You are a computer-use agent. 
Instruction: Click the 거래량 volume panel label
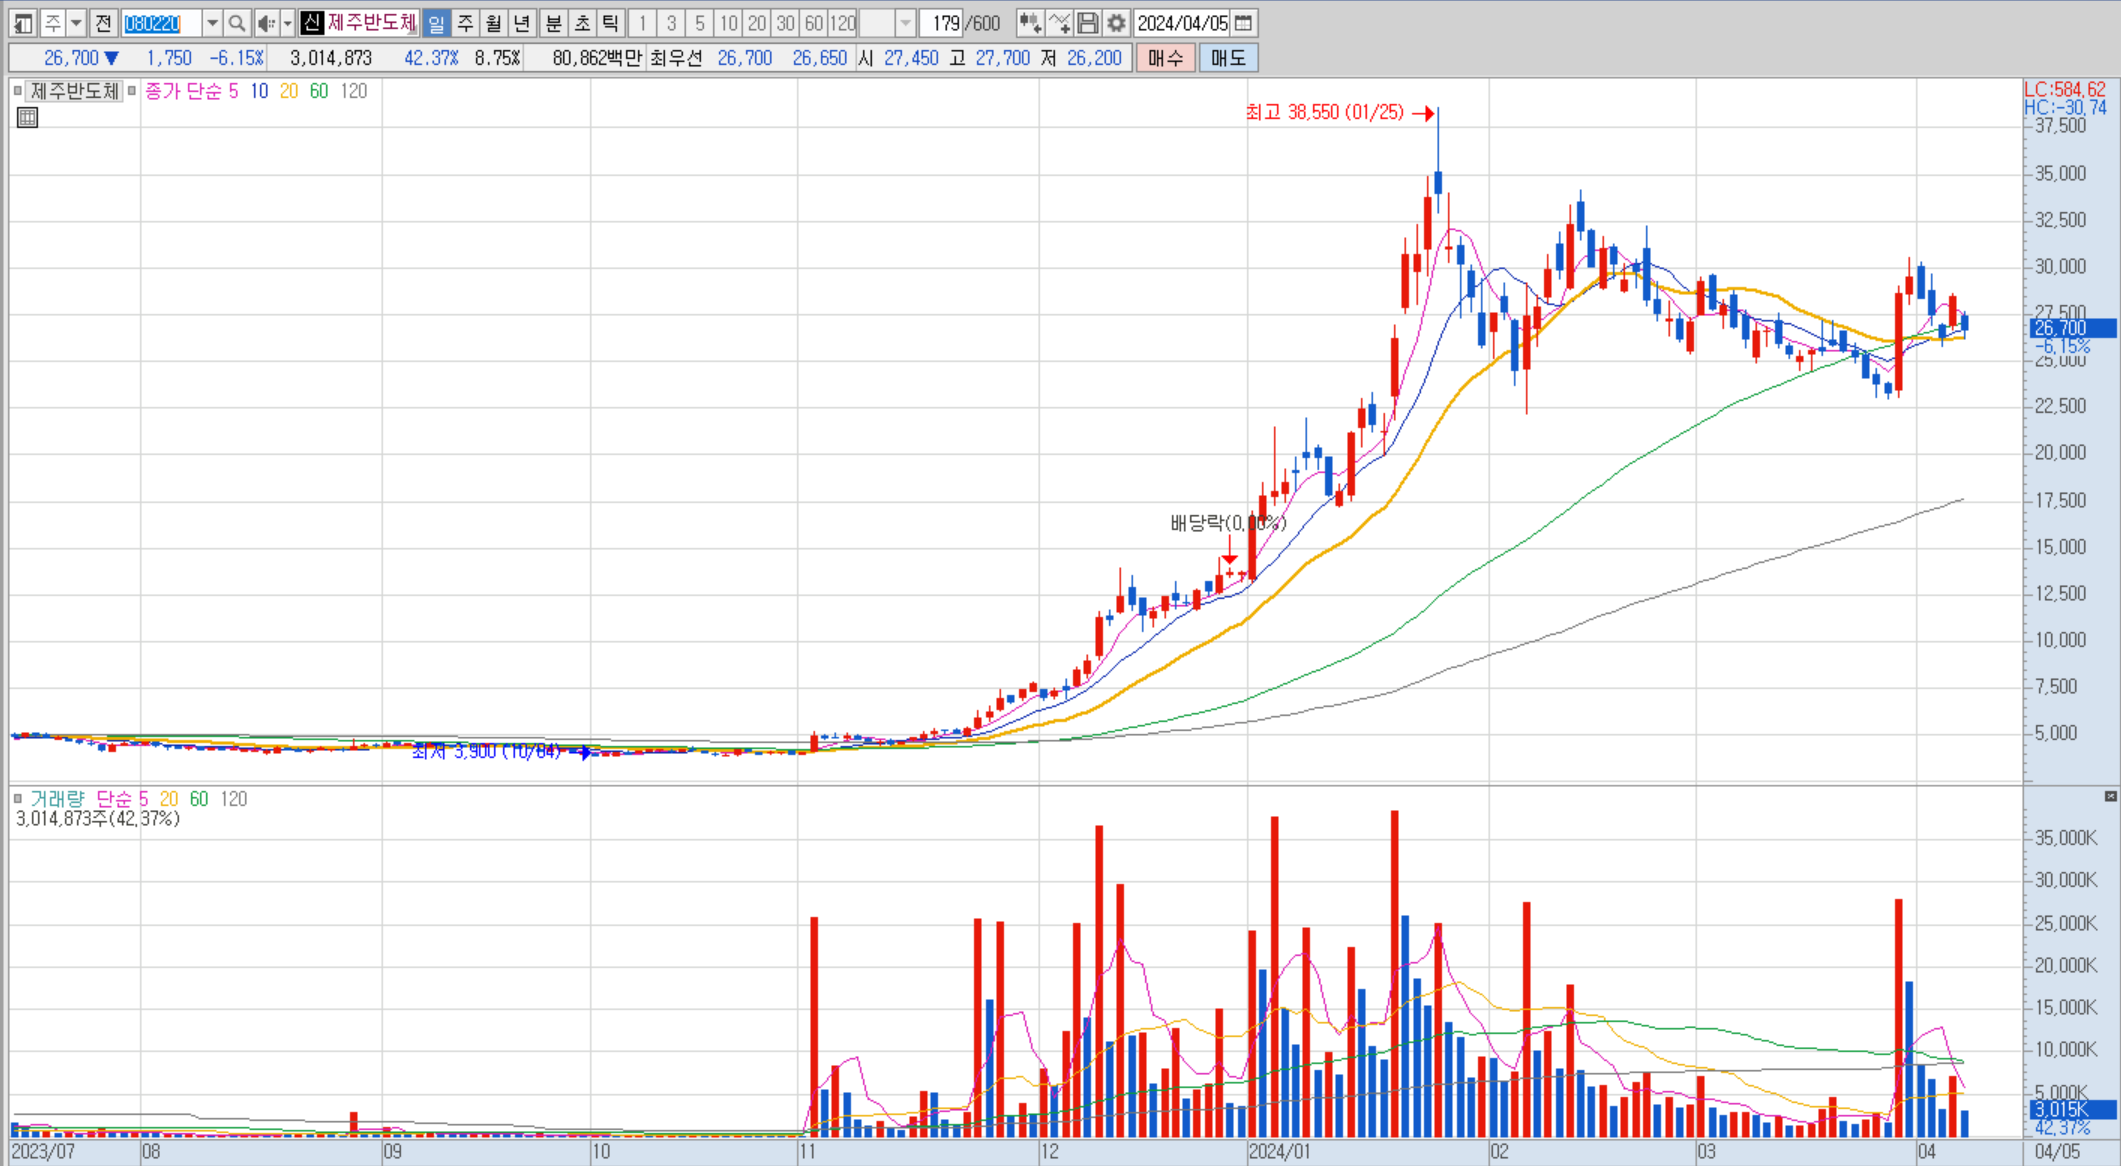point(57,799)
